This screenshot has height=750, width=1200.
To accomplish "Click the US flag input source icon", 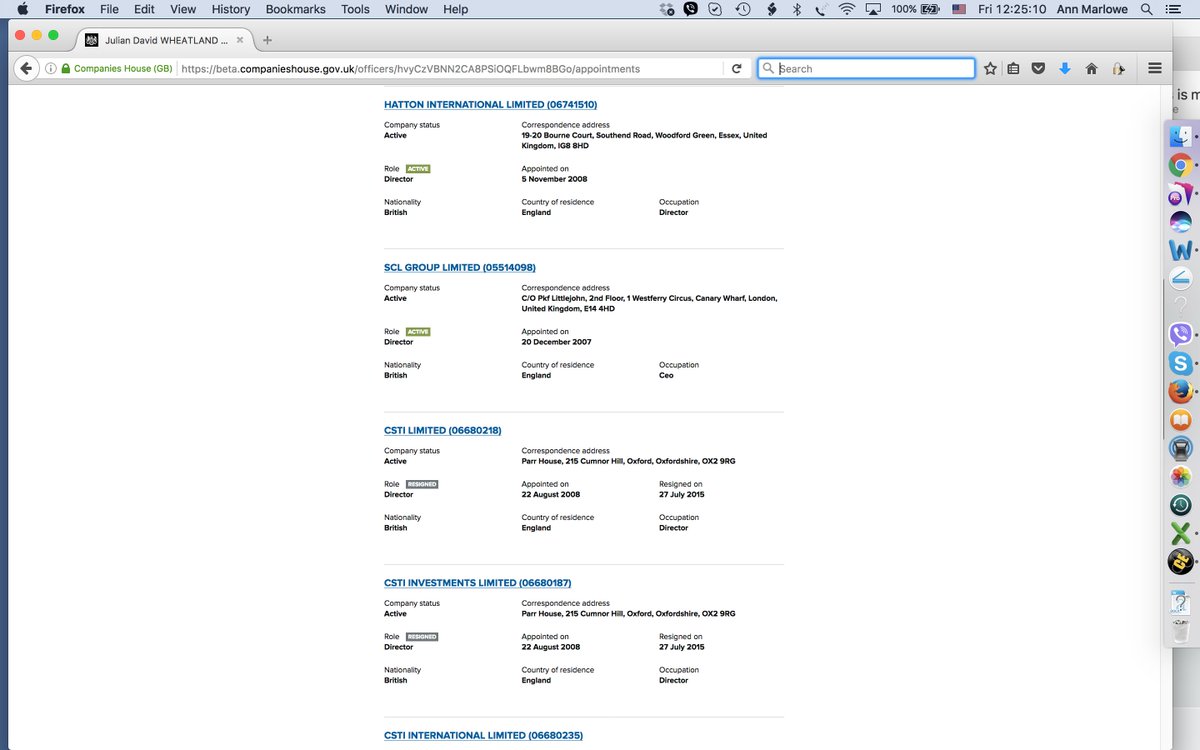I will pyautogui.click(x=959, y=9).
